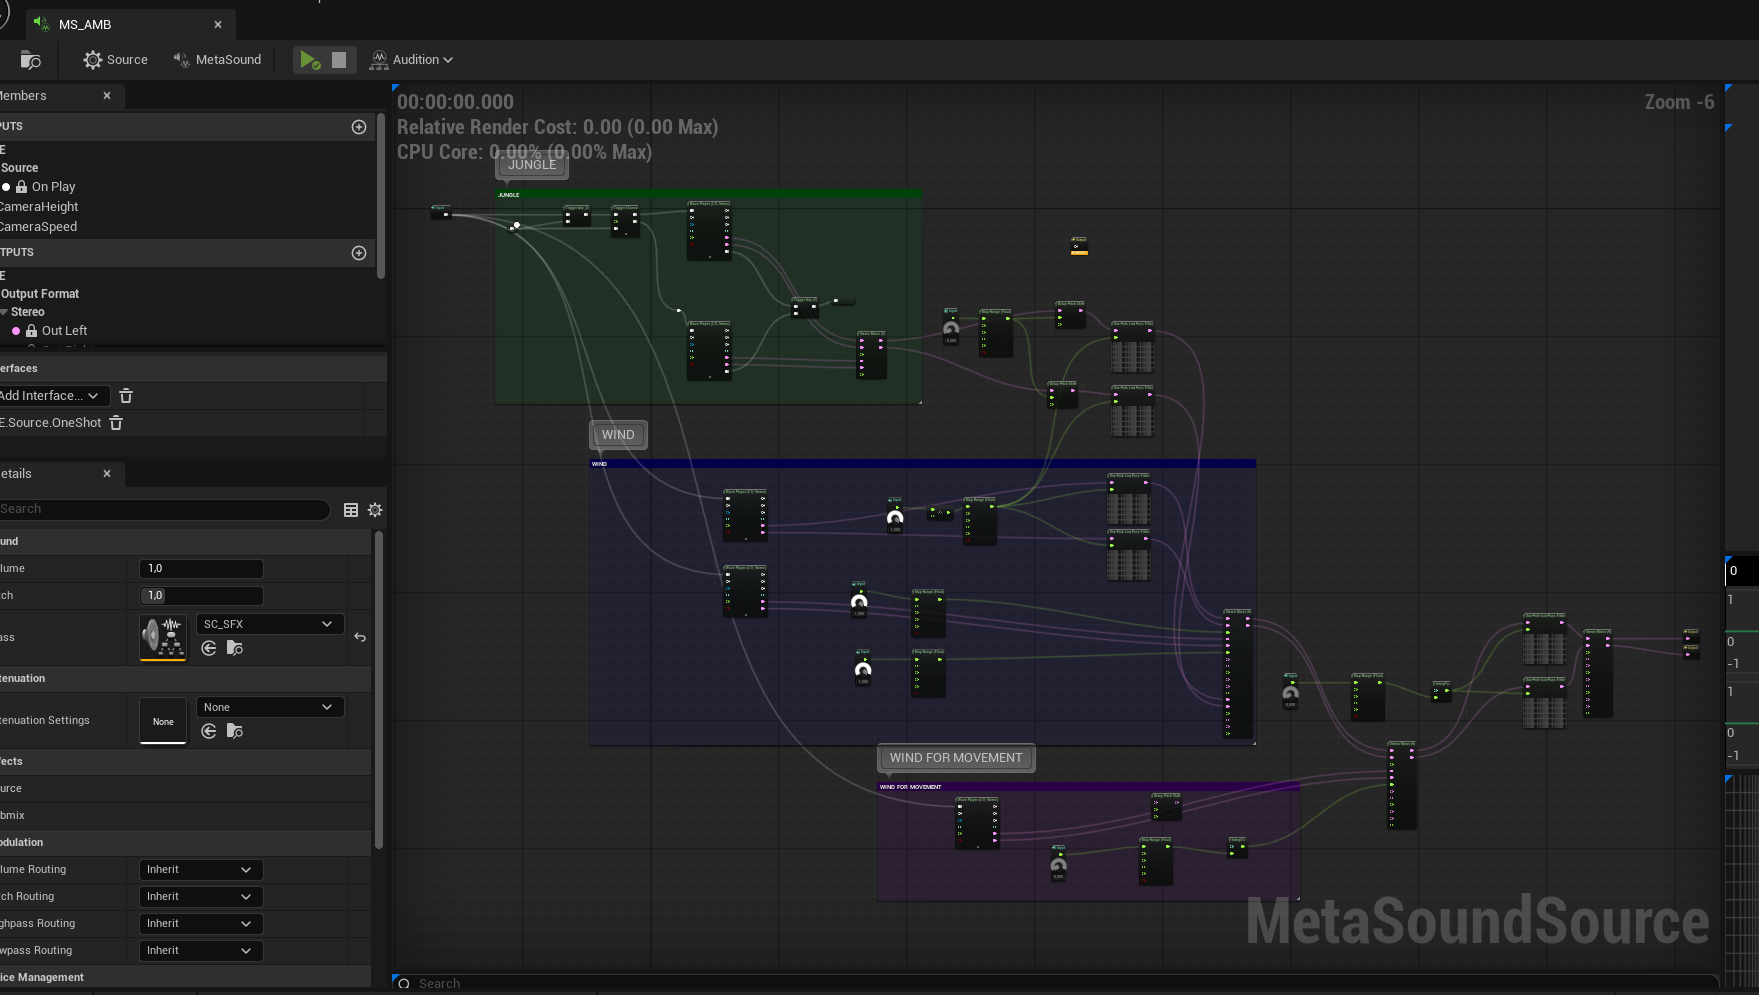Open Highpass Routing Inherit dropdown

point(201,924)
